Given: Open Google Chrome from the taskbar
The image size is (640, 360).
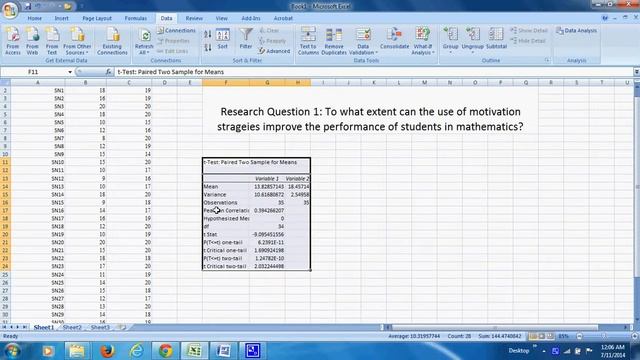Looking at the screenshot, I should click(165, 351).
